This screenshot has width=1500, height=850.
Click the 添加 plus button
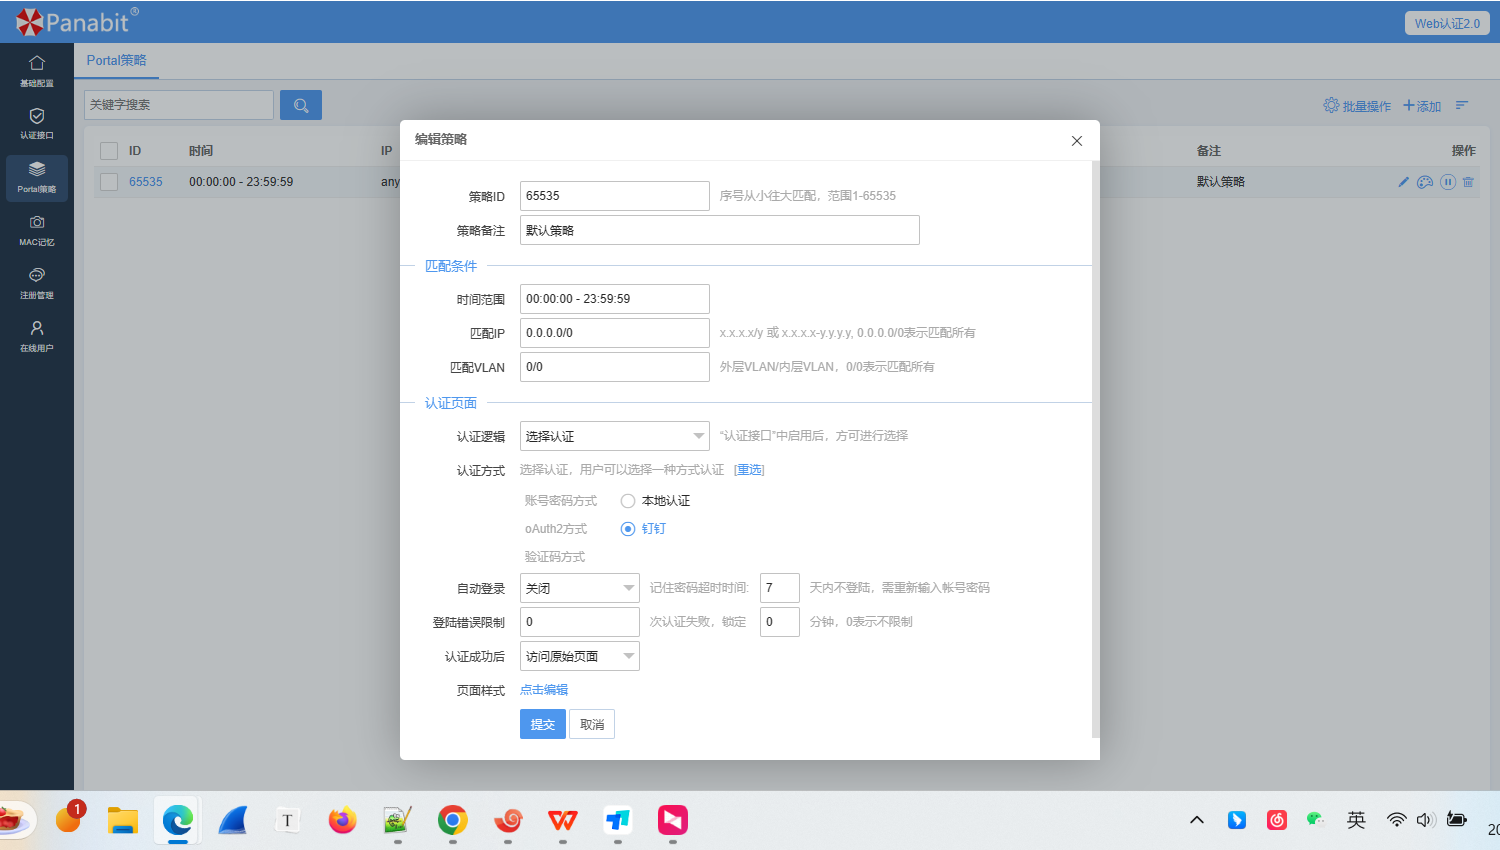click(x=1422, y=106)
